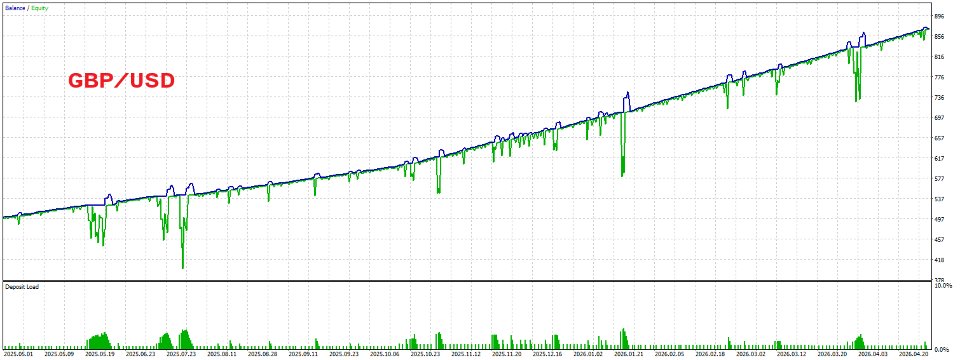
Task: Click the 776 price axis value
Action: point(939,77)
